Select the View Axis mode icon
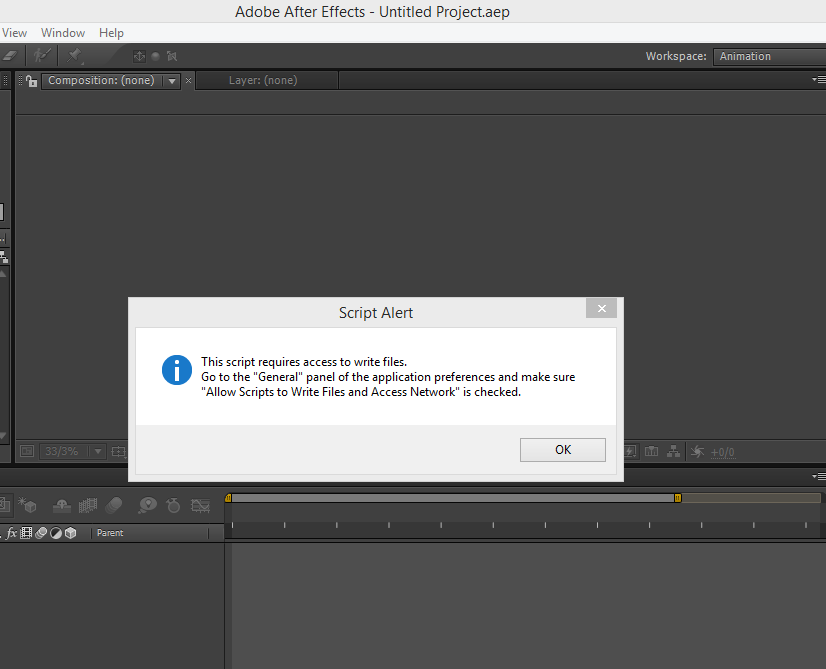 (172, 56)
